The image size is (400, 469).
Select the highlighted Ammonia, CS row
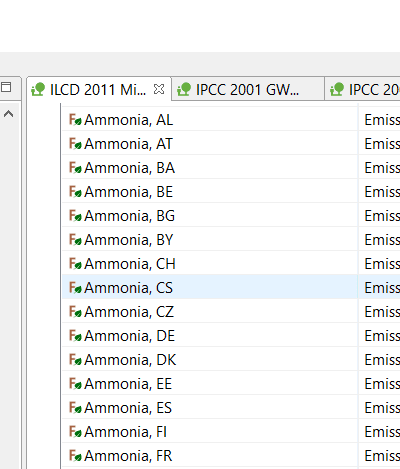tap(210, 288)
